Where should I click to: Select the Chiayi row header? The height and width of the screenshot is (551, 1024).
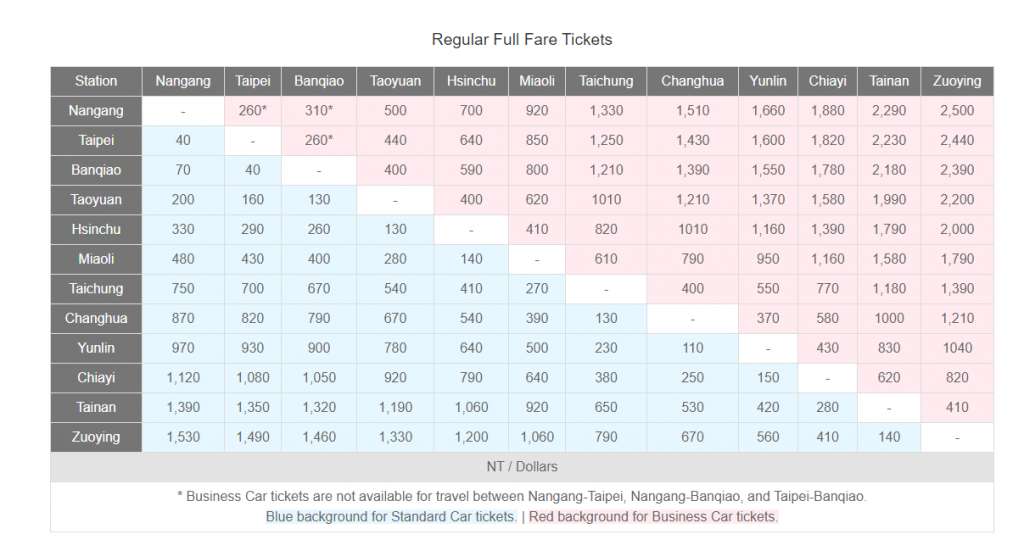pos(96,377)
